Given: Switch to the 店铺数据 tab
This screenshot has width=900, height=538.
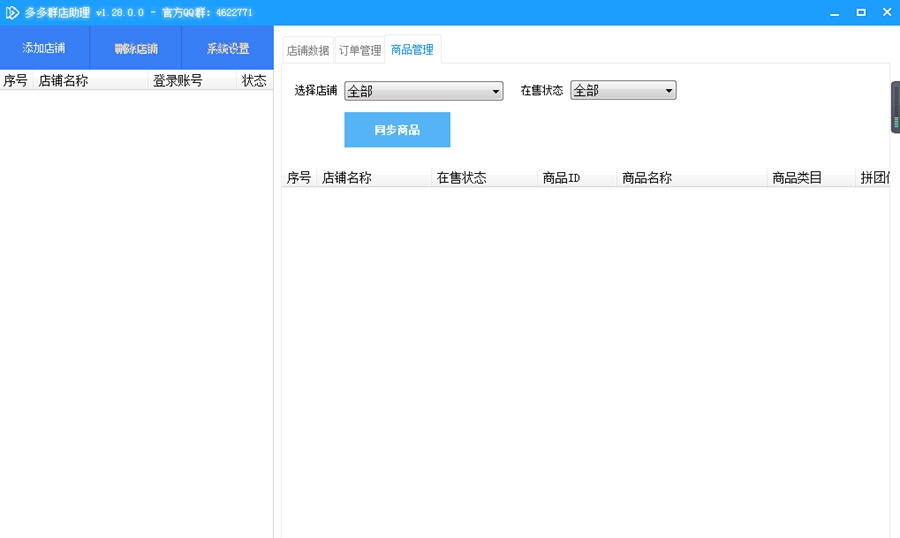Looking at the screenshot, I should point(308,51).
